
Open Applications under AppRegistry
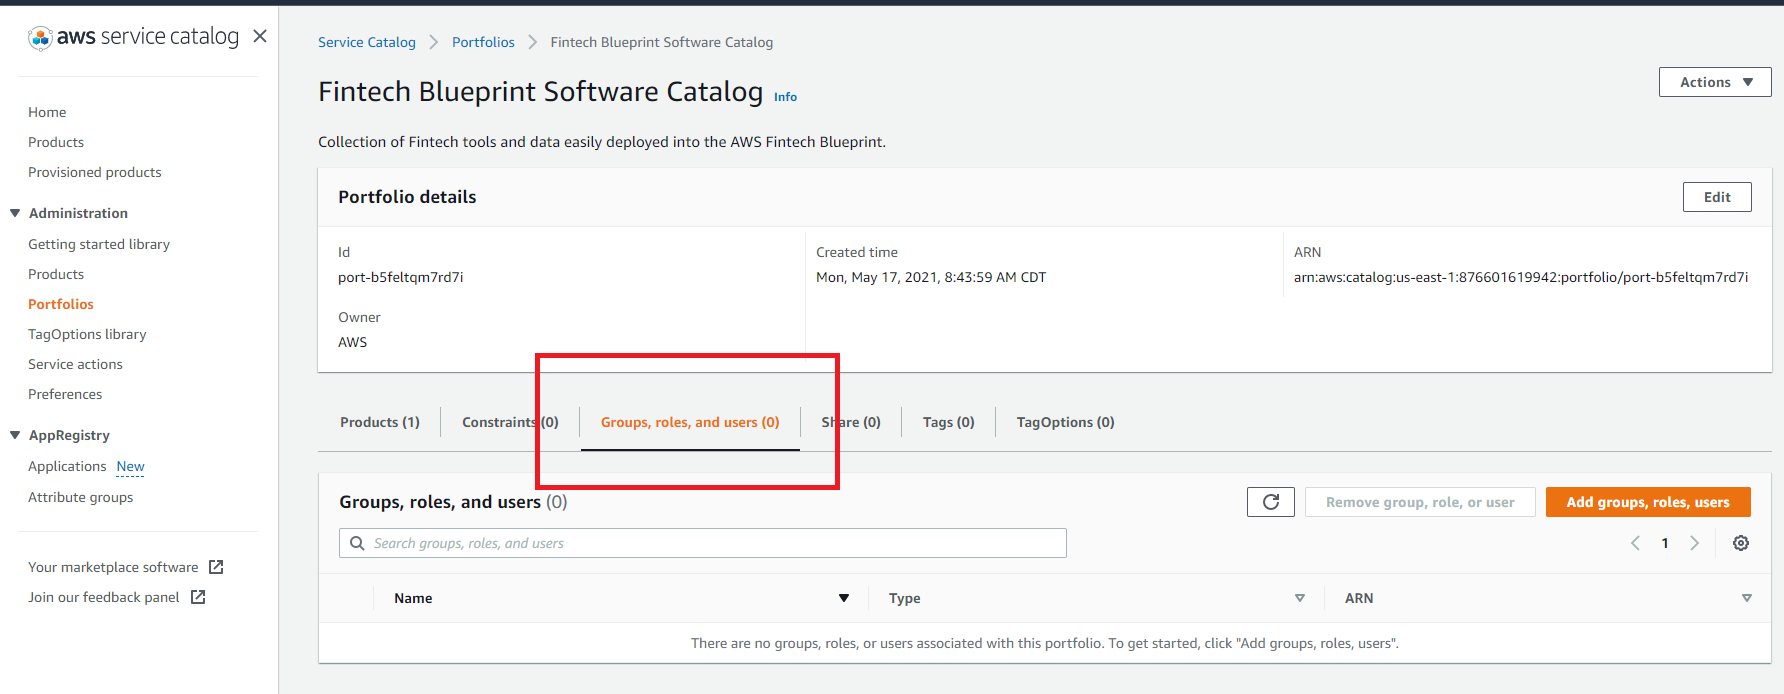click(x=67, y=466)
